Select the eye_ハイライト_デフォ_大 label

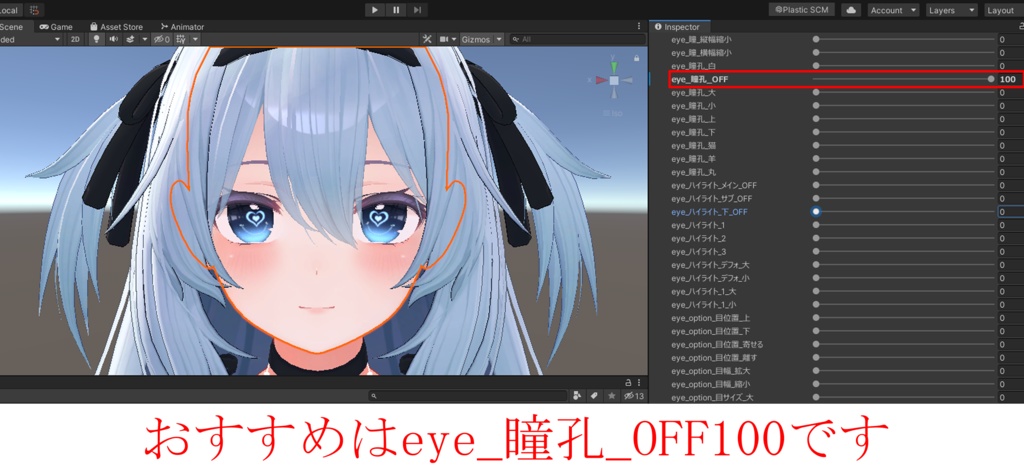tap(711, 265)
